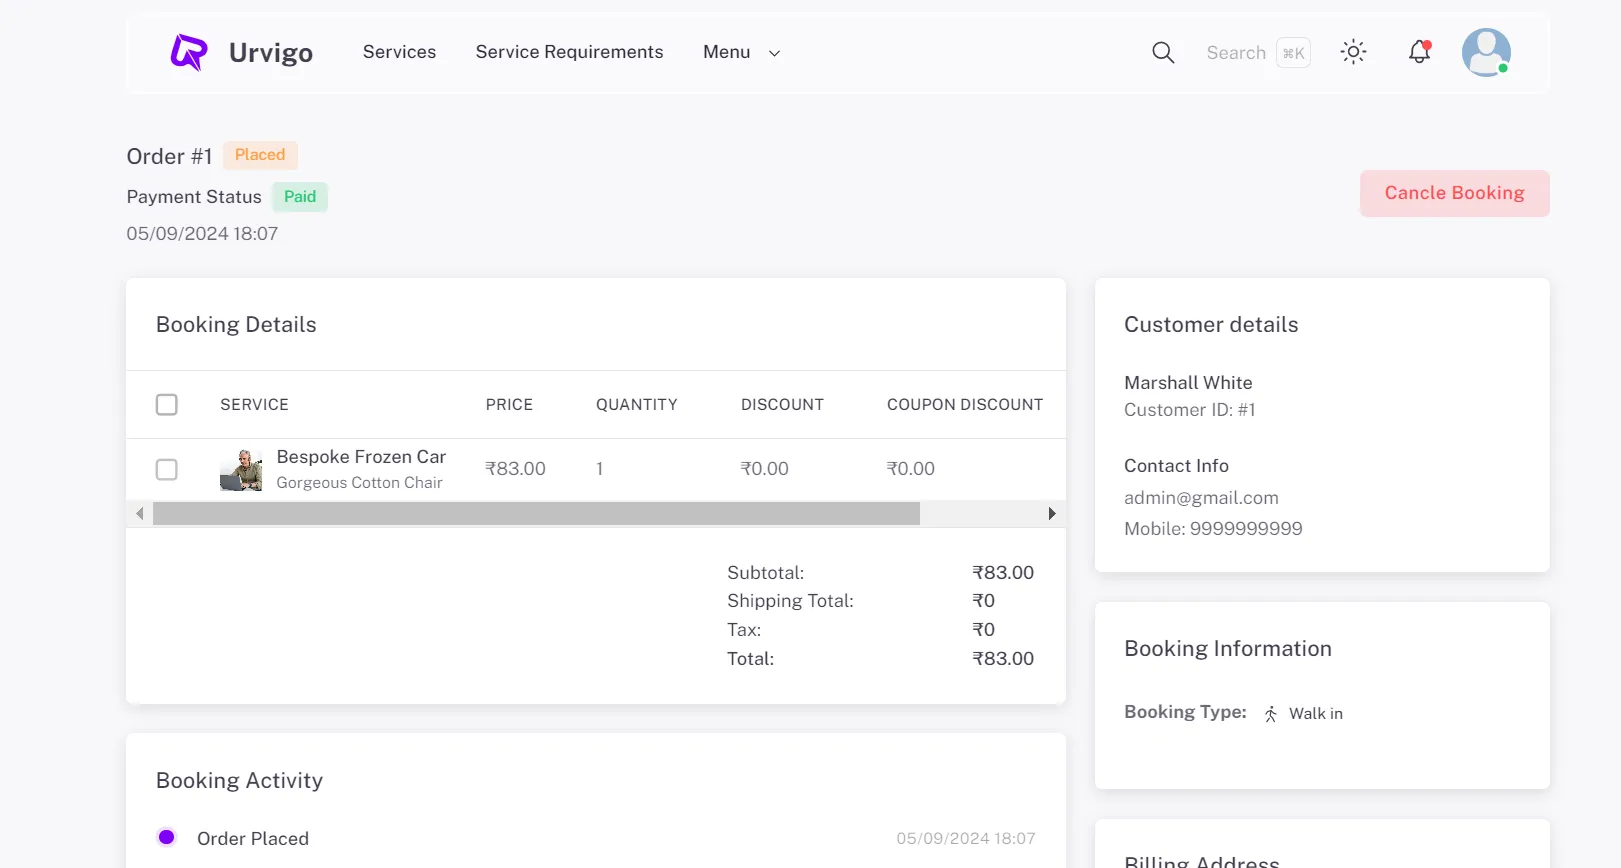Open search with the magnifier icon

[x=1162, y=52]
